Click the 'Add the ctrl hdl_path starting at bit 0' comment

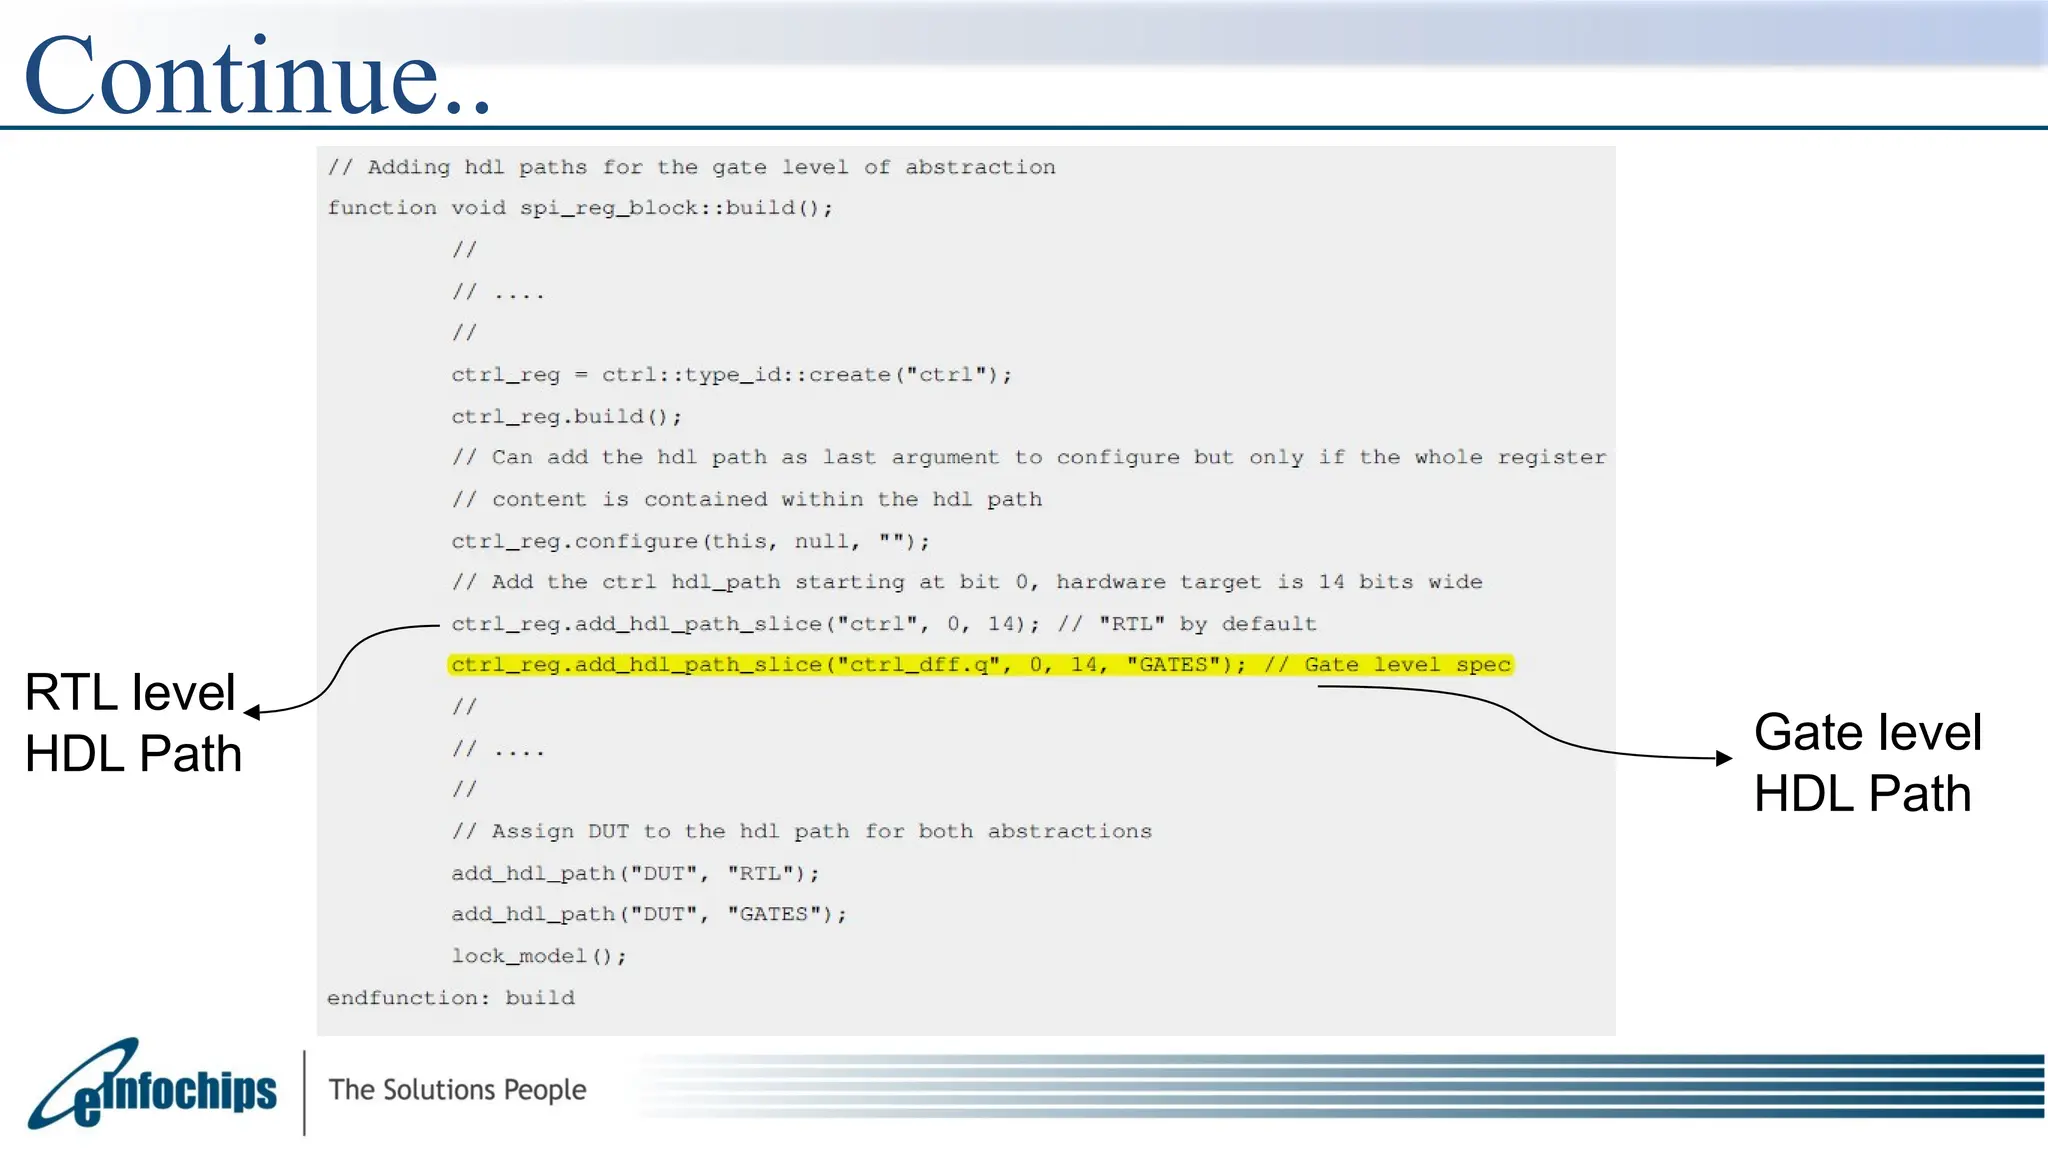(x=967, y=582)
